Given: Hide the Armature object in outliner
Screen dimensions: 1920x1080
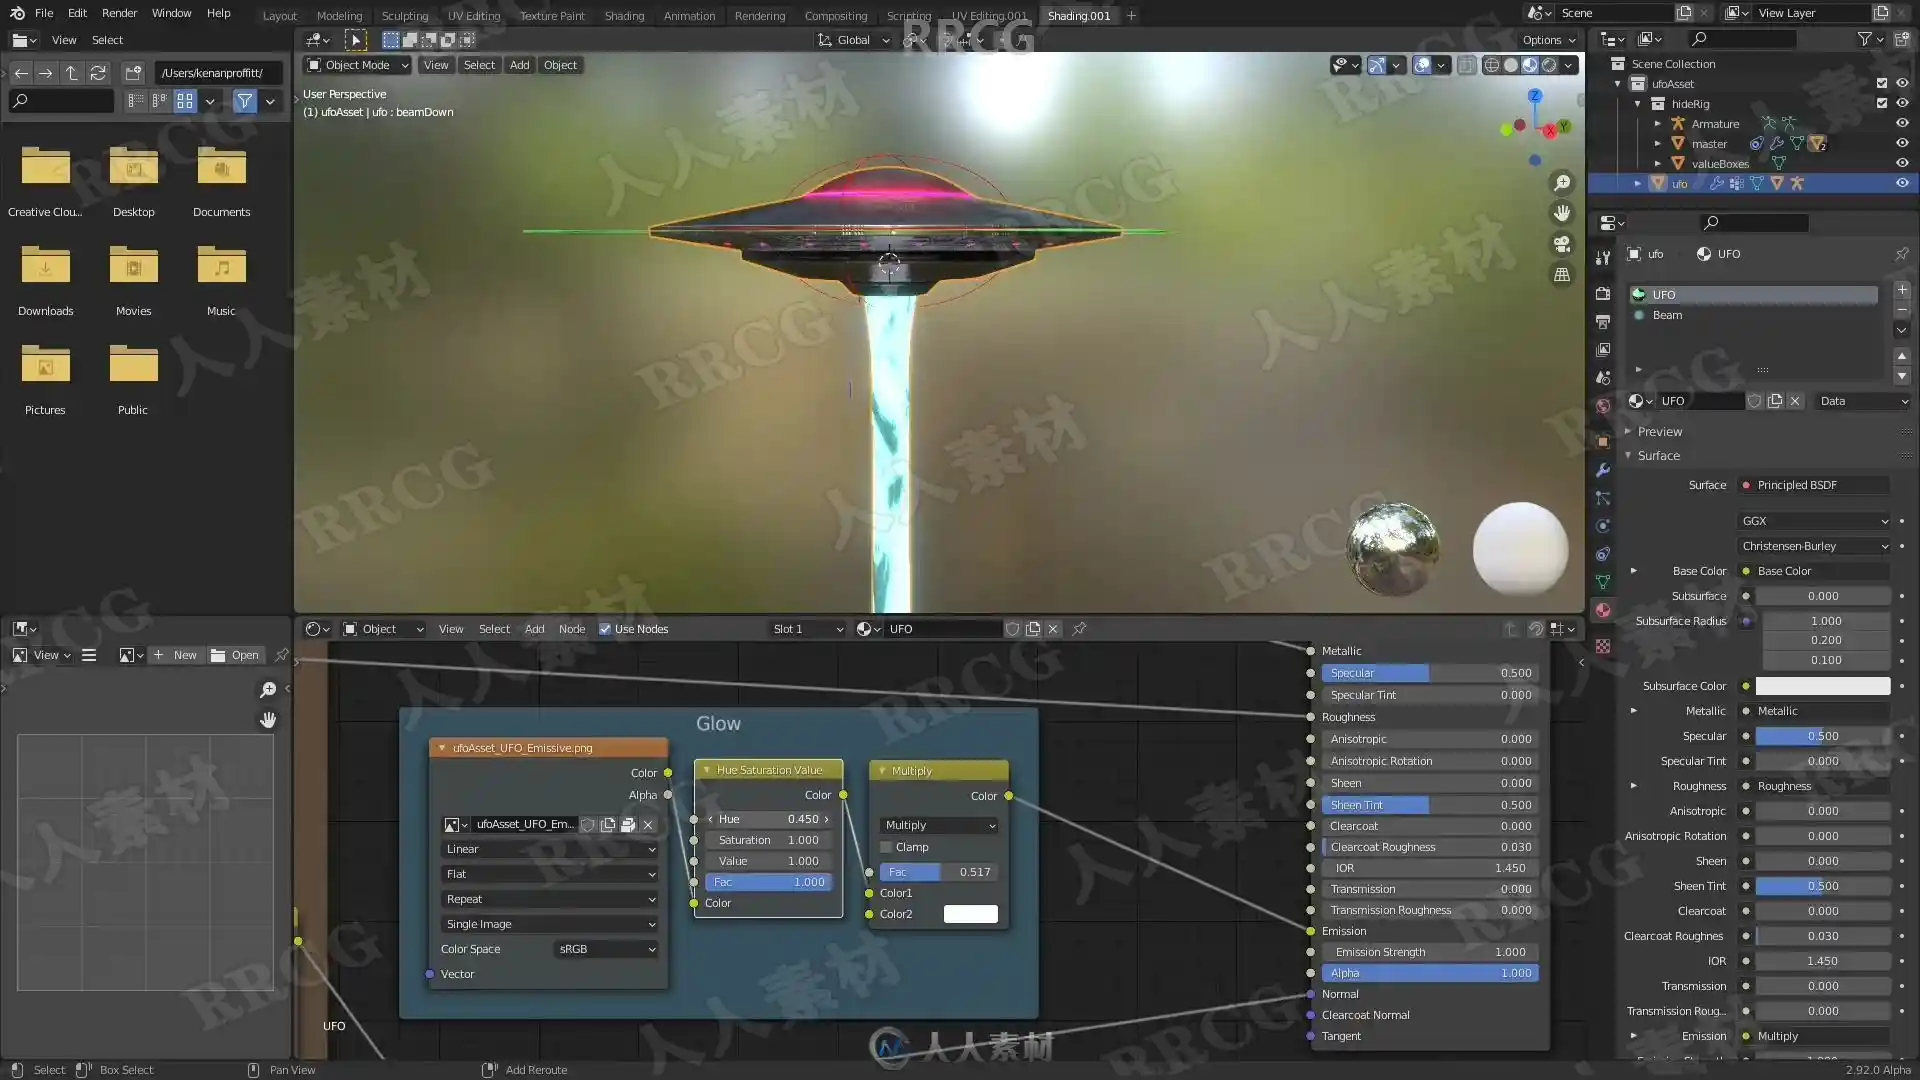Looking at the screenshot, I should (x=1901, y=124).
